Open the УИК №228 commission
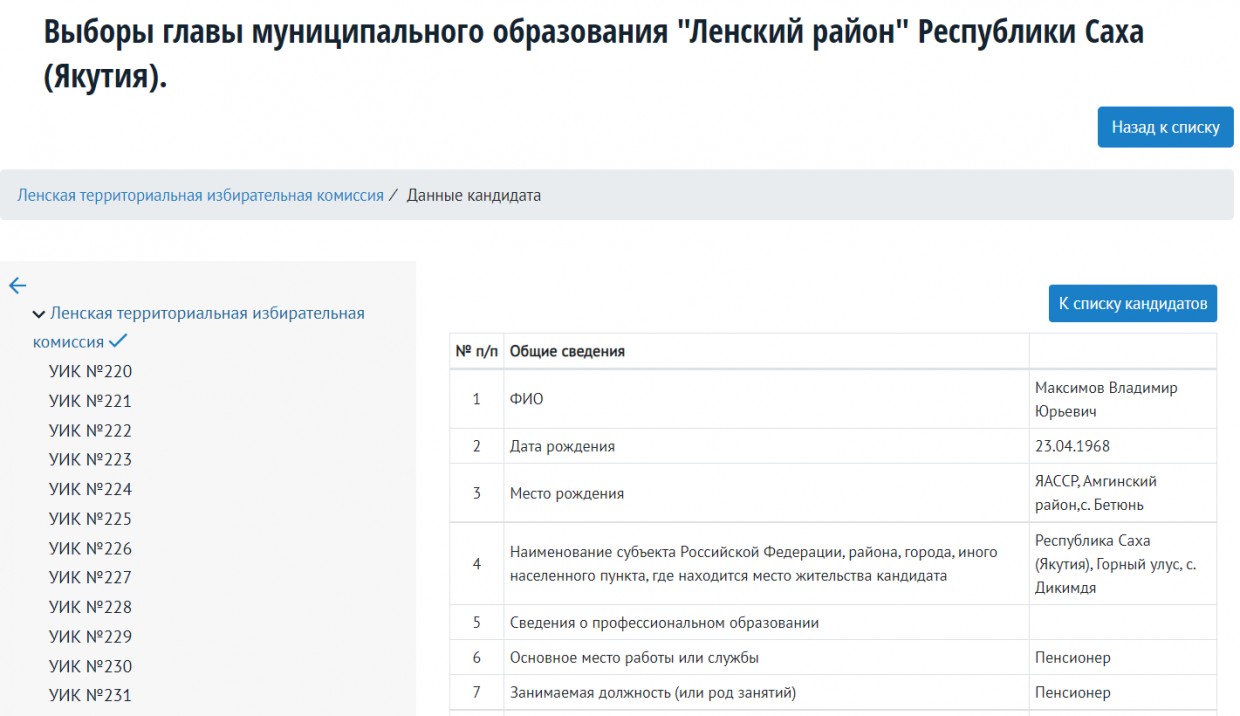 point(90,607)
